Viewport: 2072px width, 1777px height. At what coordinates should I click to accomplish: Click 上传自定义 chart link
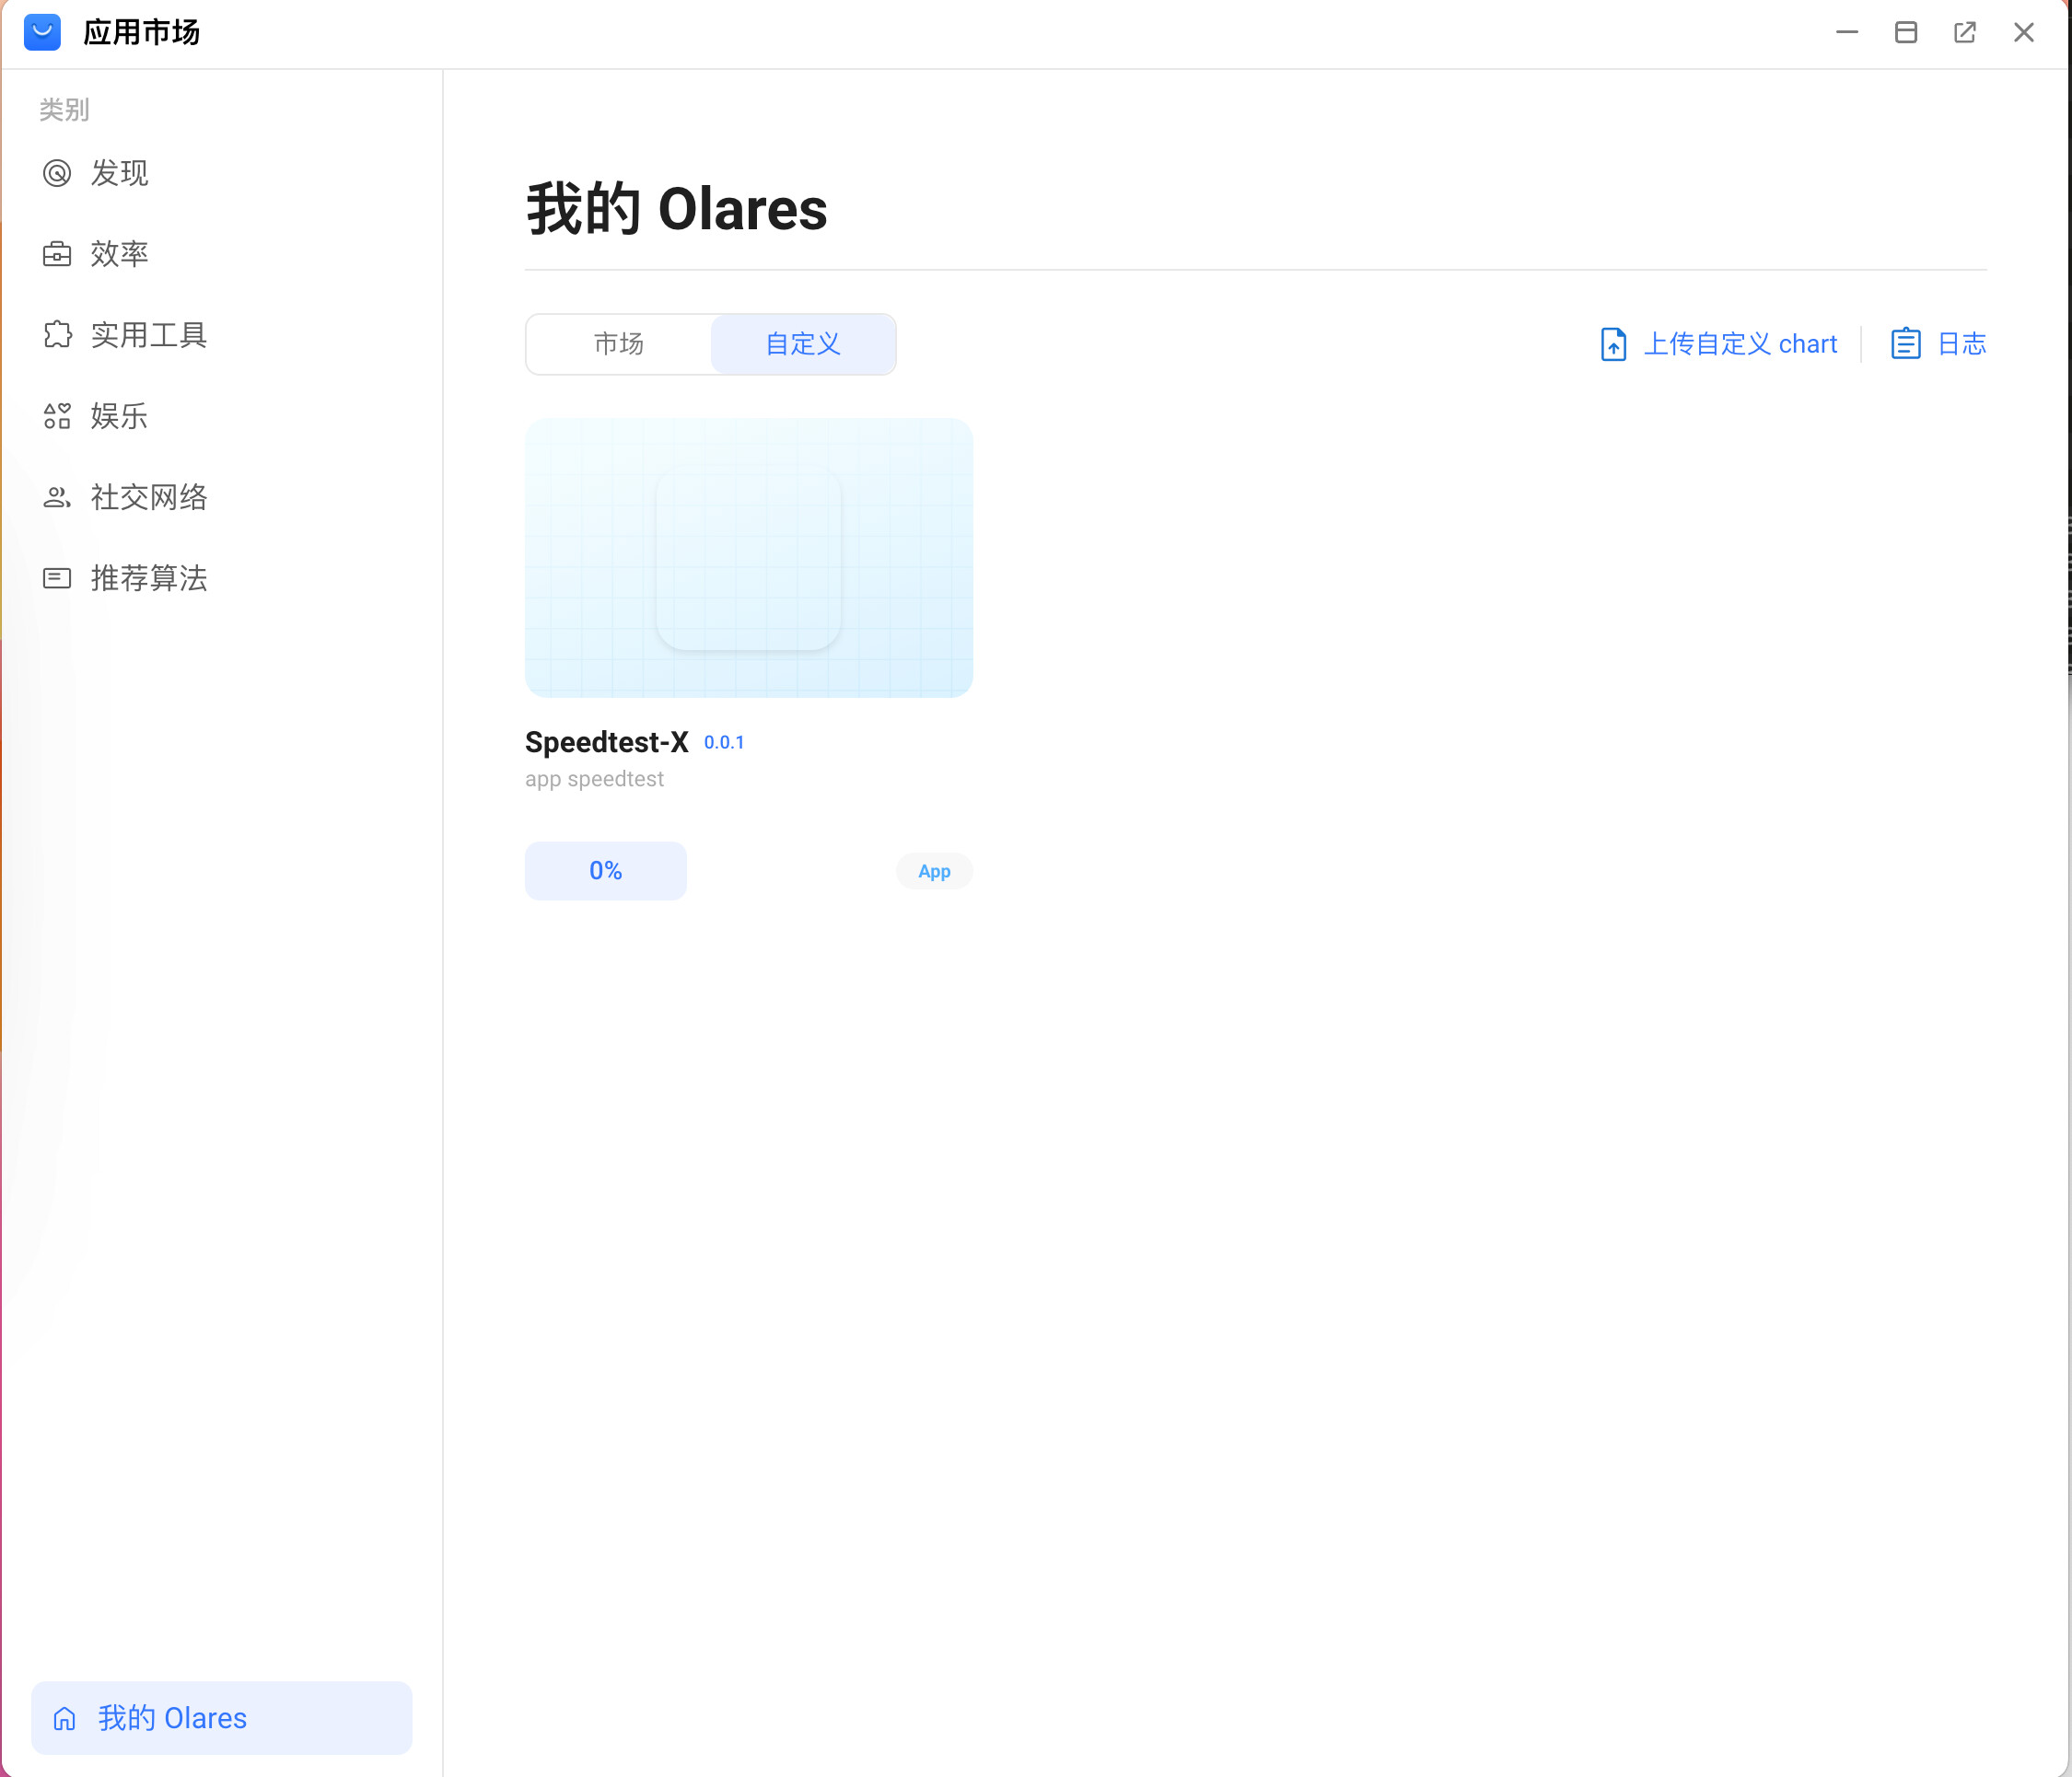[x=1740, y=344]
